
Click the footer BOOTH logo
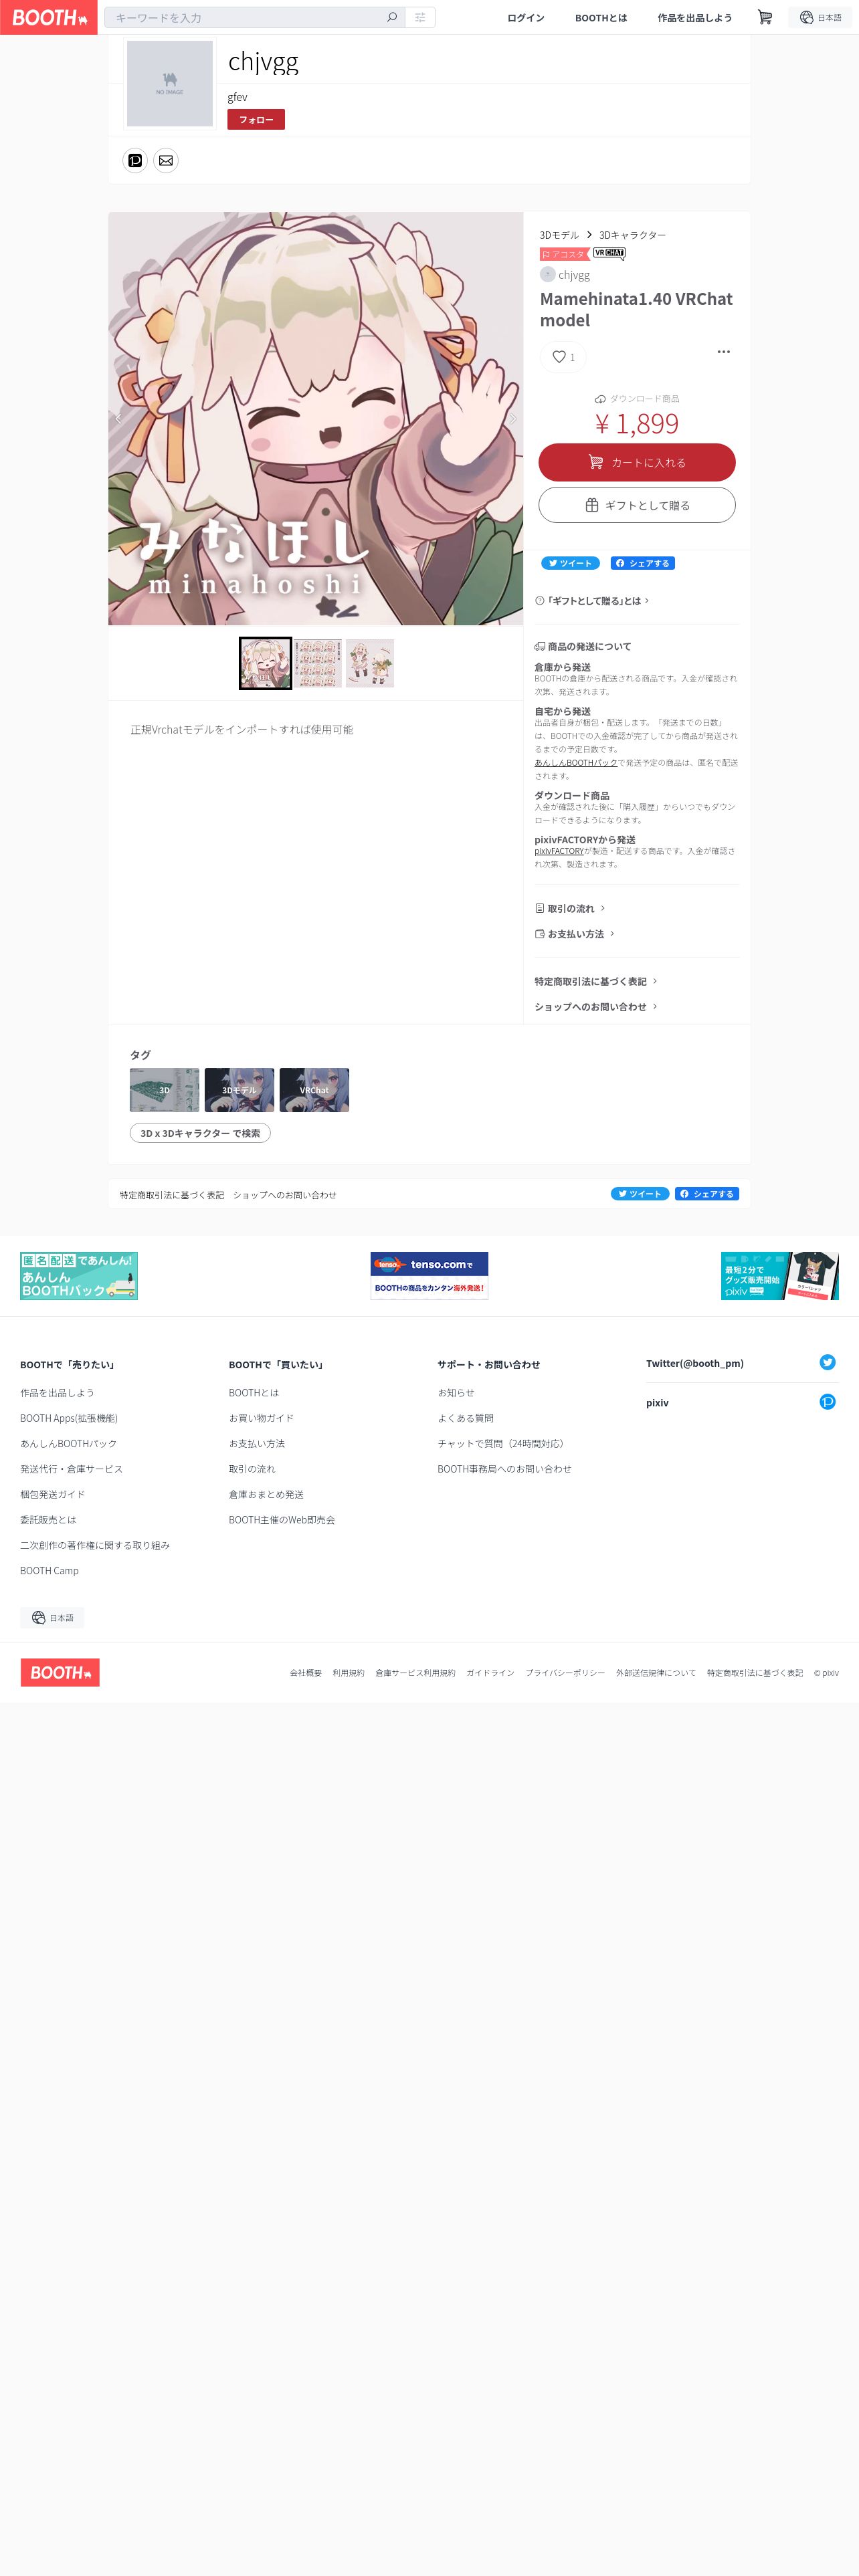(60, 1672)
